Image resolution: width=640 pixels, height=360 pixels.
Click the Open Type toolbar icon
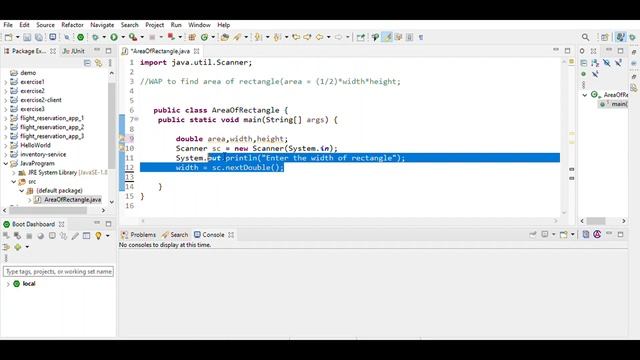coord(224,37)
